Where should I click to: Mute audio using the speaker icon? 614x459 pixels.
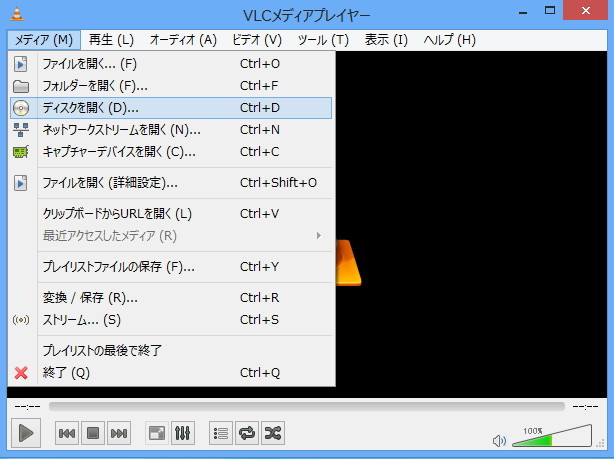coord(500,440)
